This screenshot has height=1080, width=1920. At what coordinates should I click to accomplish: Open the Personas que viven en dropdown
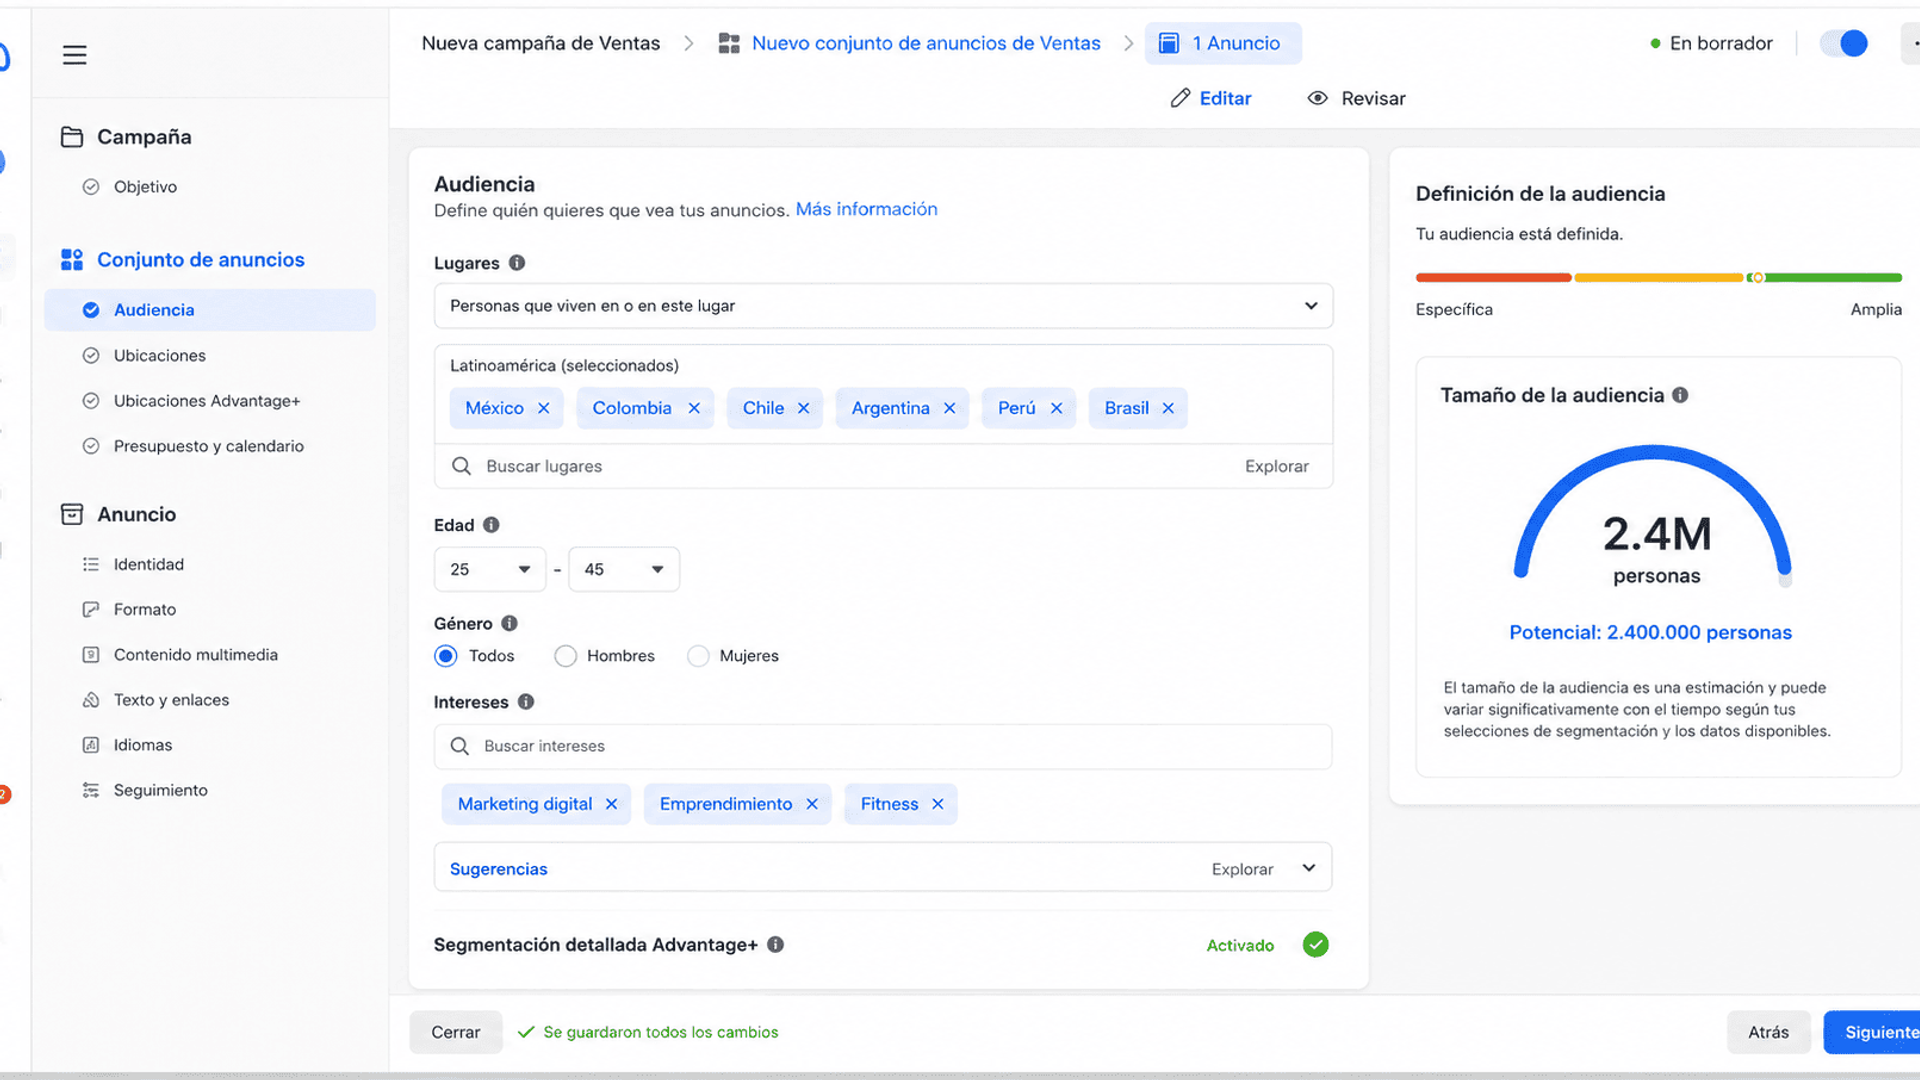pyautogui.click(x=883, y=306)
